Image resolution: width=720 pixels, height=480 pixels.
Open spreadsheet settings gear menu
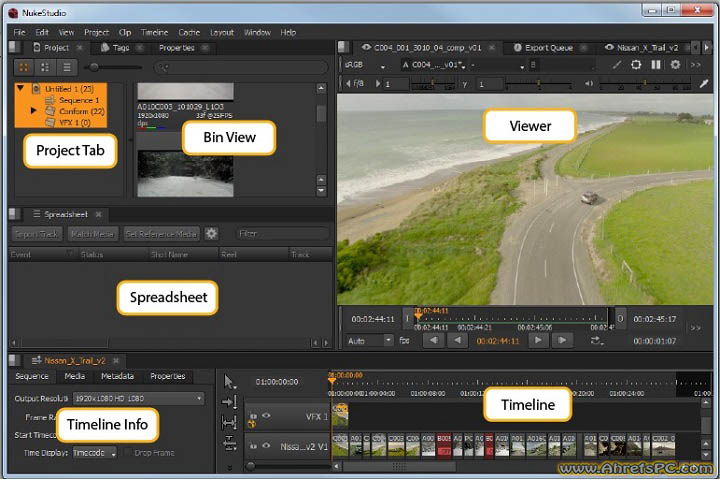coord(211,233)
